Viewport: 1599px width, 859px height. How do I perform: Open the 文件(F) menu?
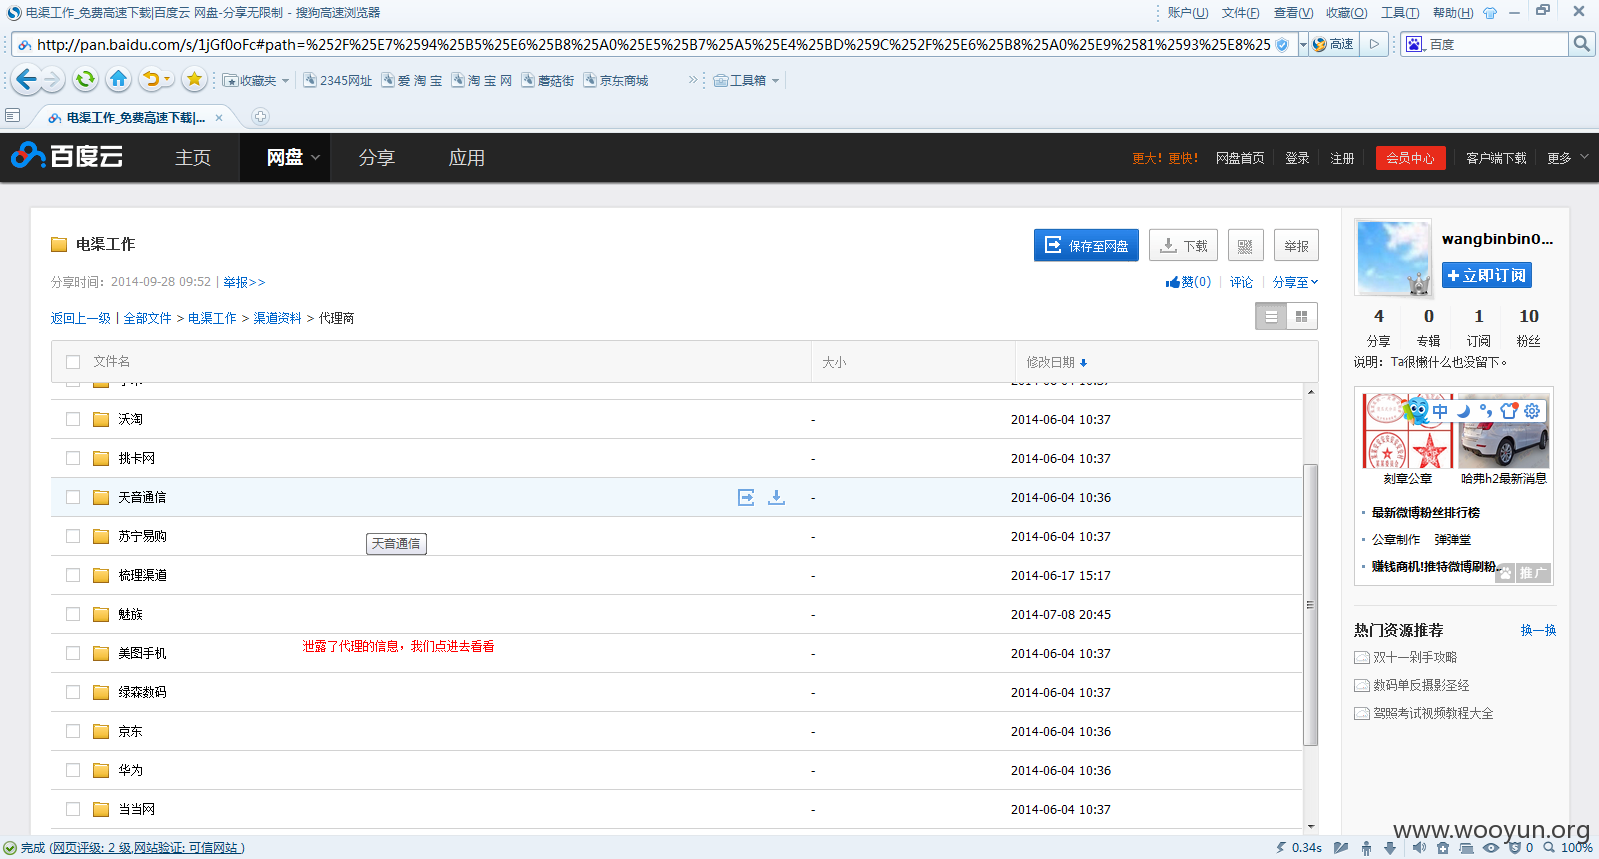[x=1240, y=13]
